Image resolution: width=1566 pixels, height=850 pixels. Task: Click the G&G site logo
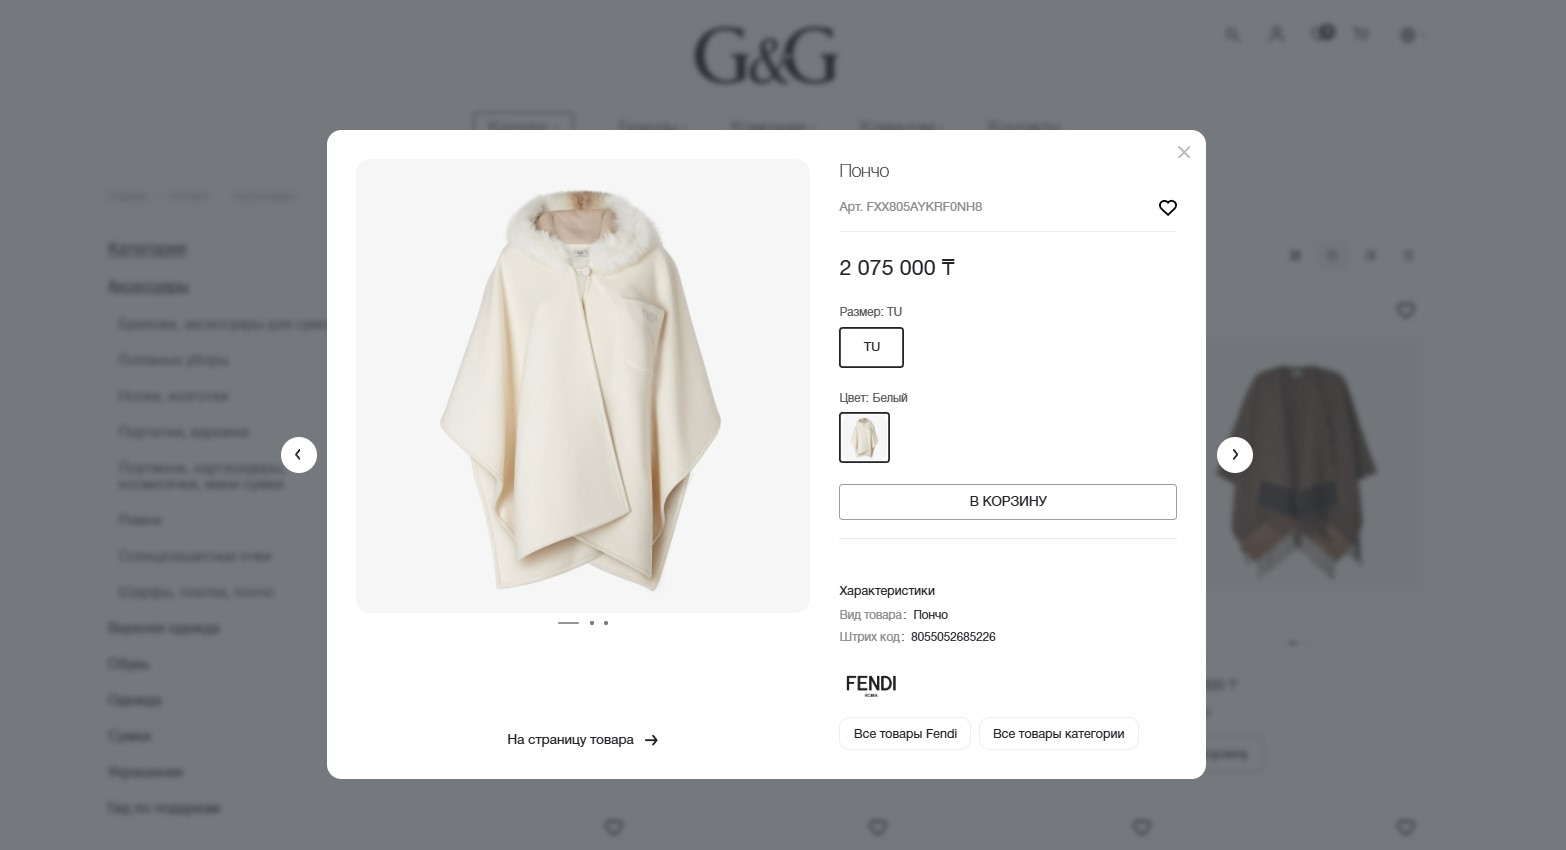pyautogui.click(x=766, y=56)
